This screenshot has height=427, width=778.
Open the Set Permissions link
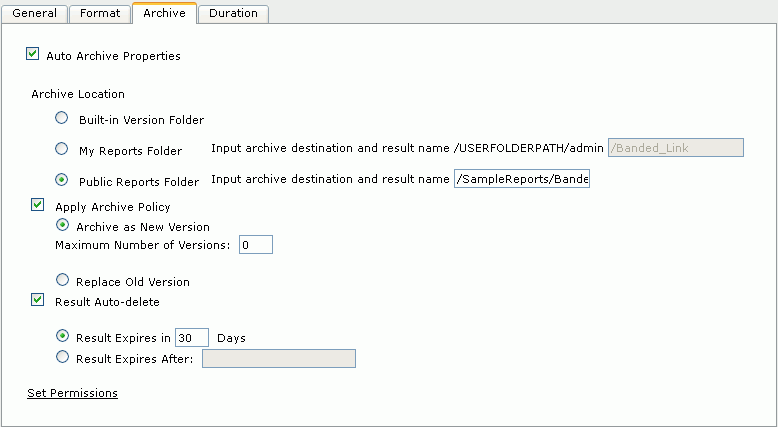(x=72, y=393)
